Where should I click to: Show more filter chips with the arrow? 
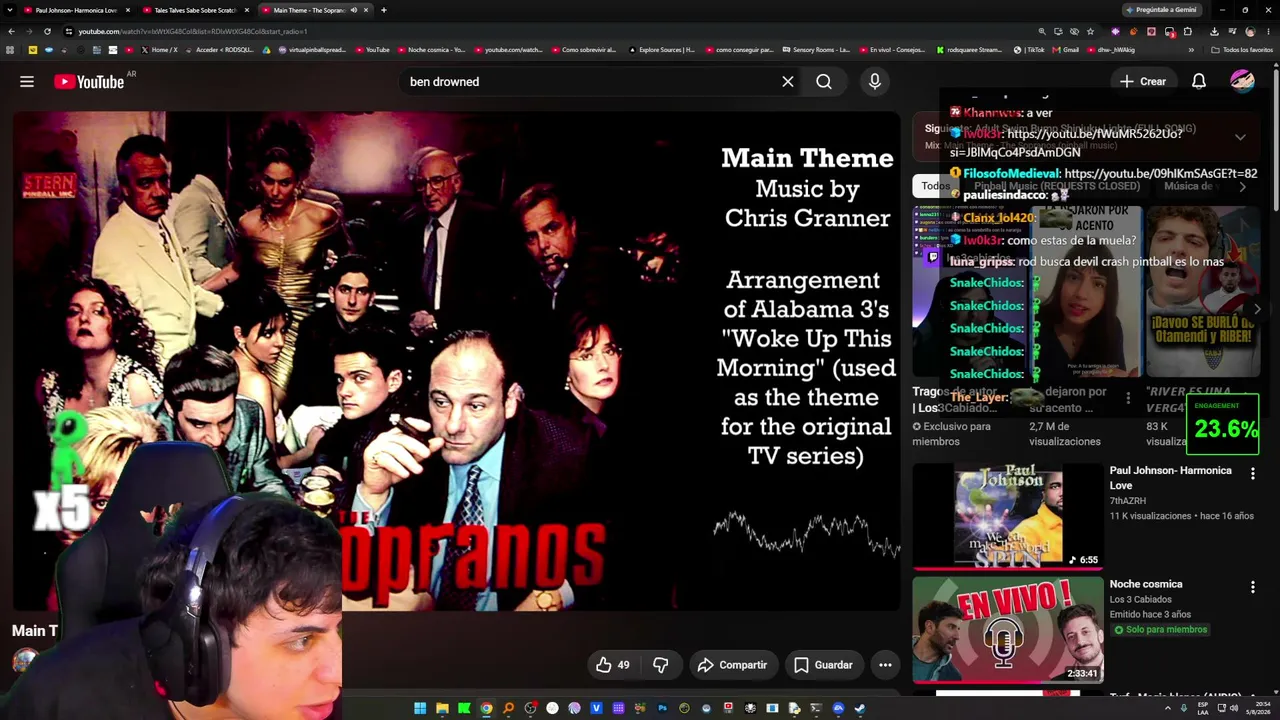pos(1243,186)
